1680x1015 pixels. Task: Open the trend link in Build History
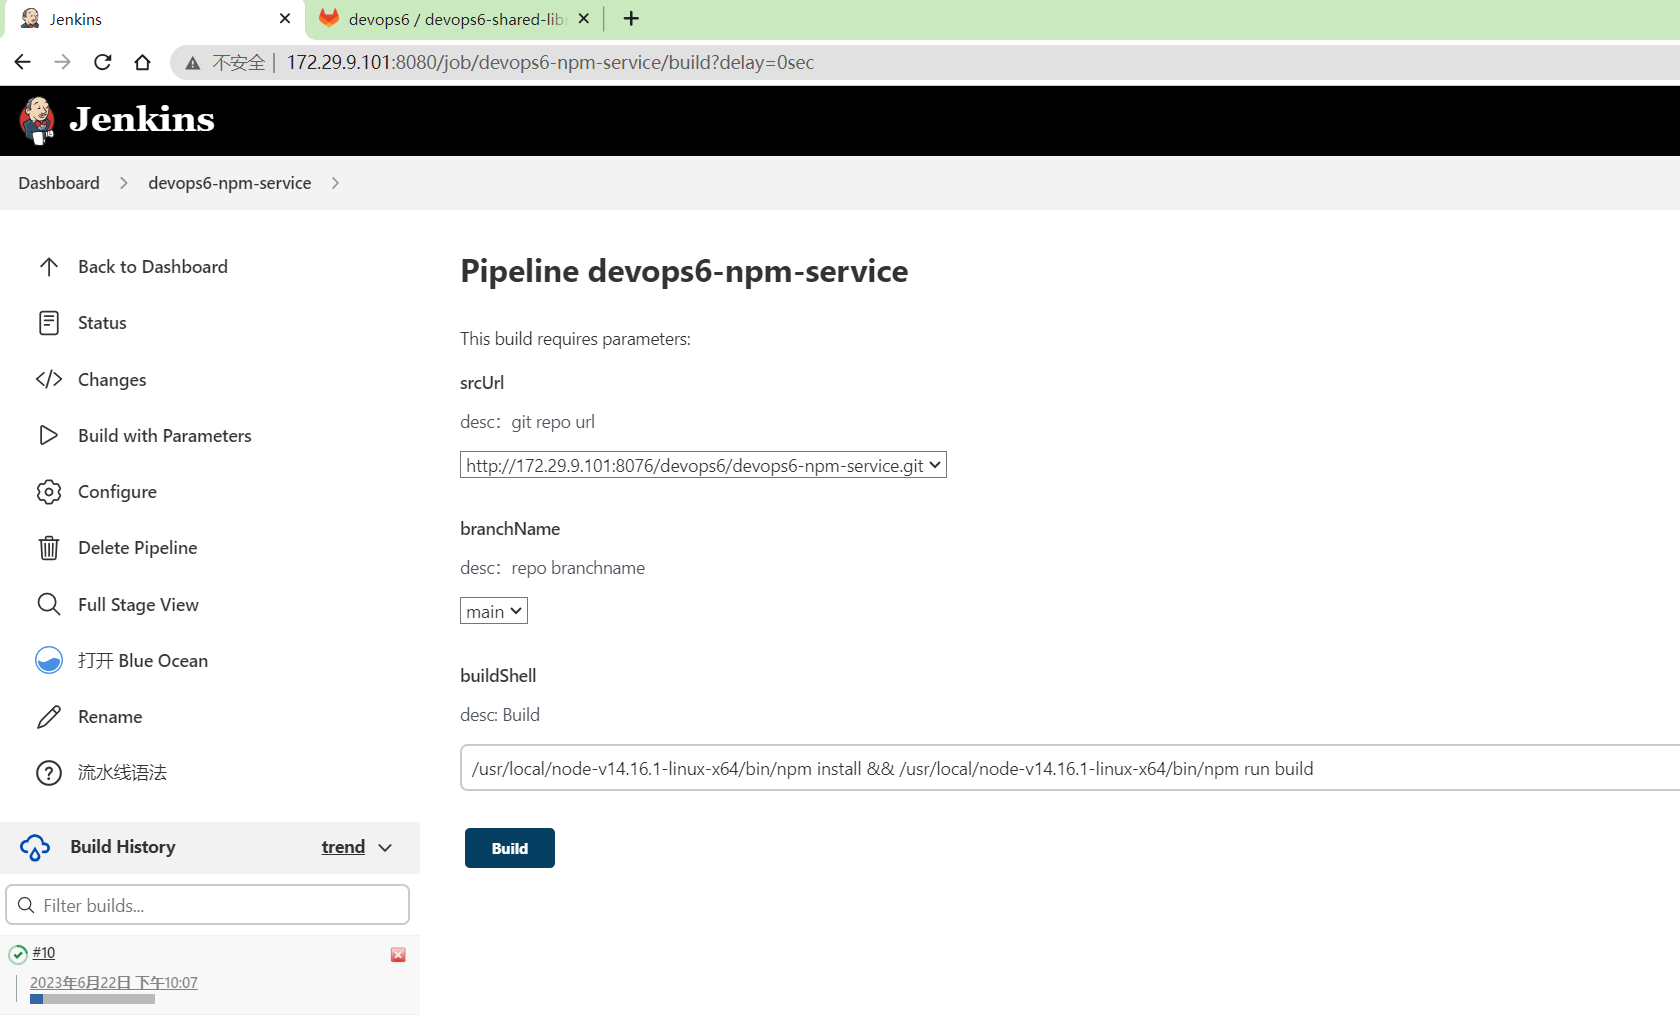[343, 847]
